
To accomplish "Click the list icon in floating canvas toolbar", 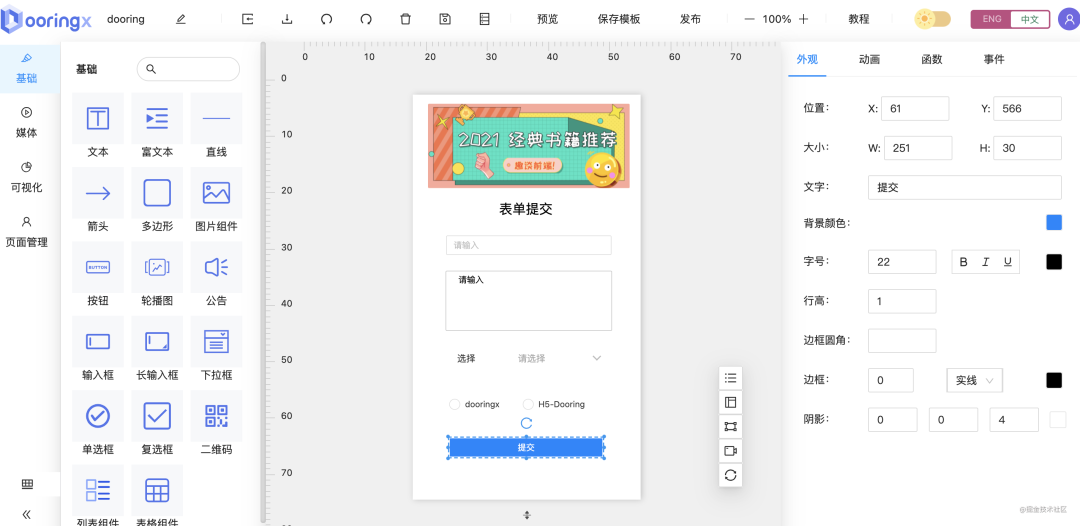I will click(731, 377).
